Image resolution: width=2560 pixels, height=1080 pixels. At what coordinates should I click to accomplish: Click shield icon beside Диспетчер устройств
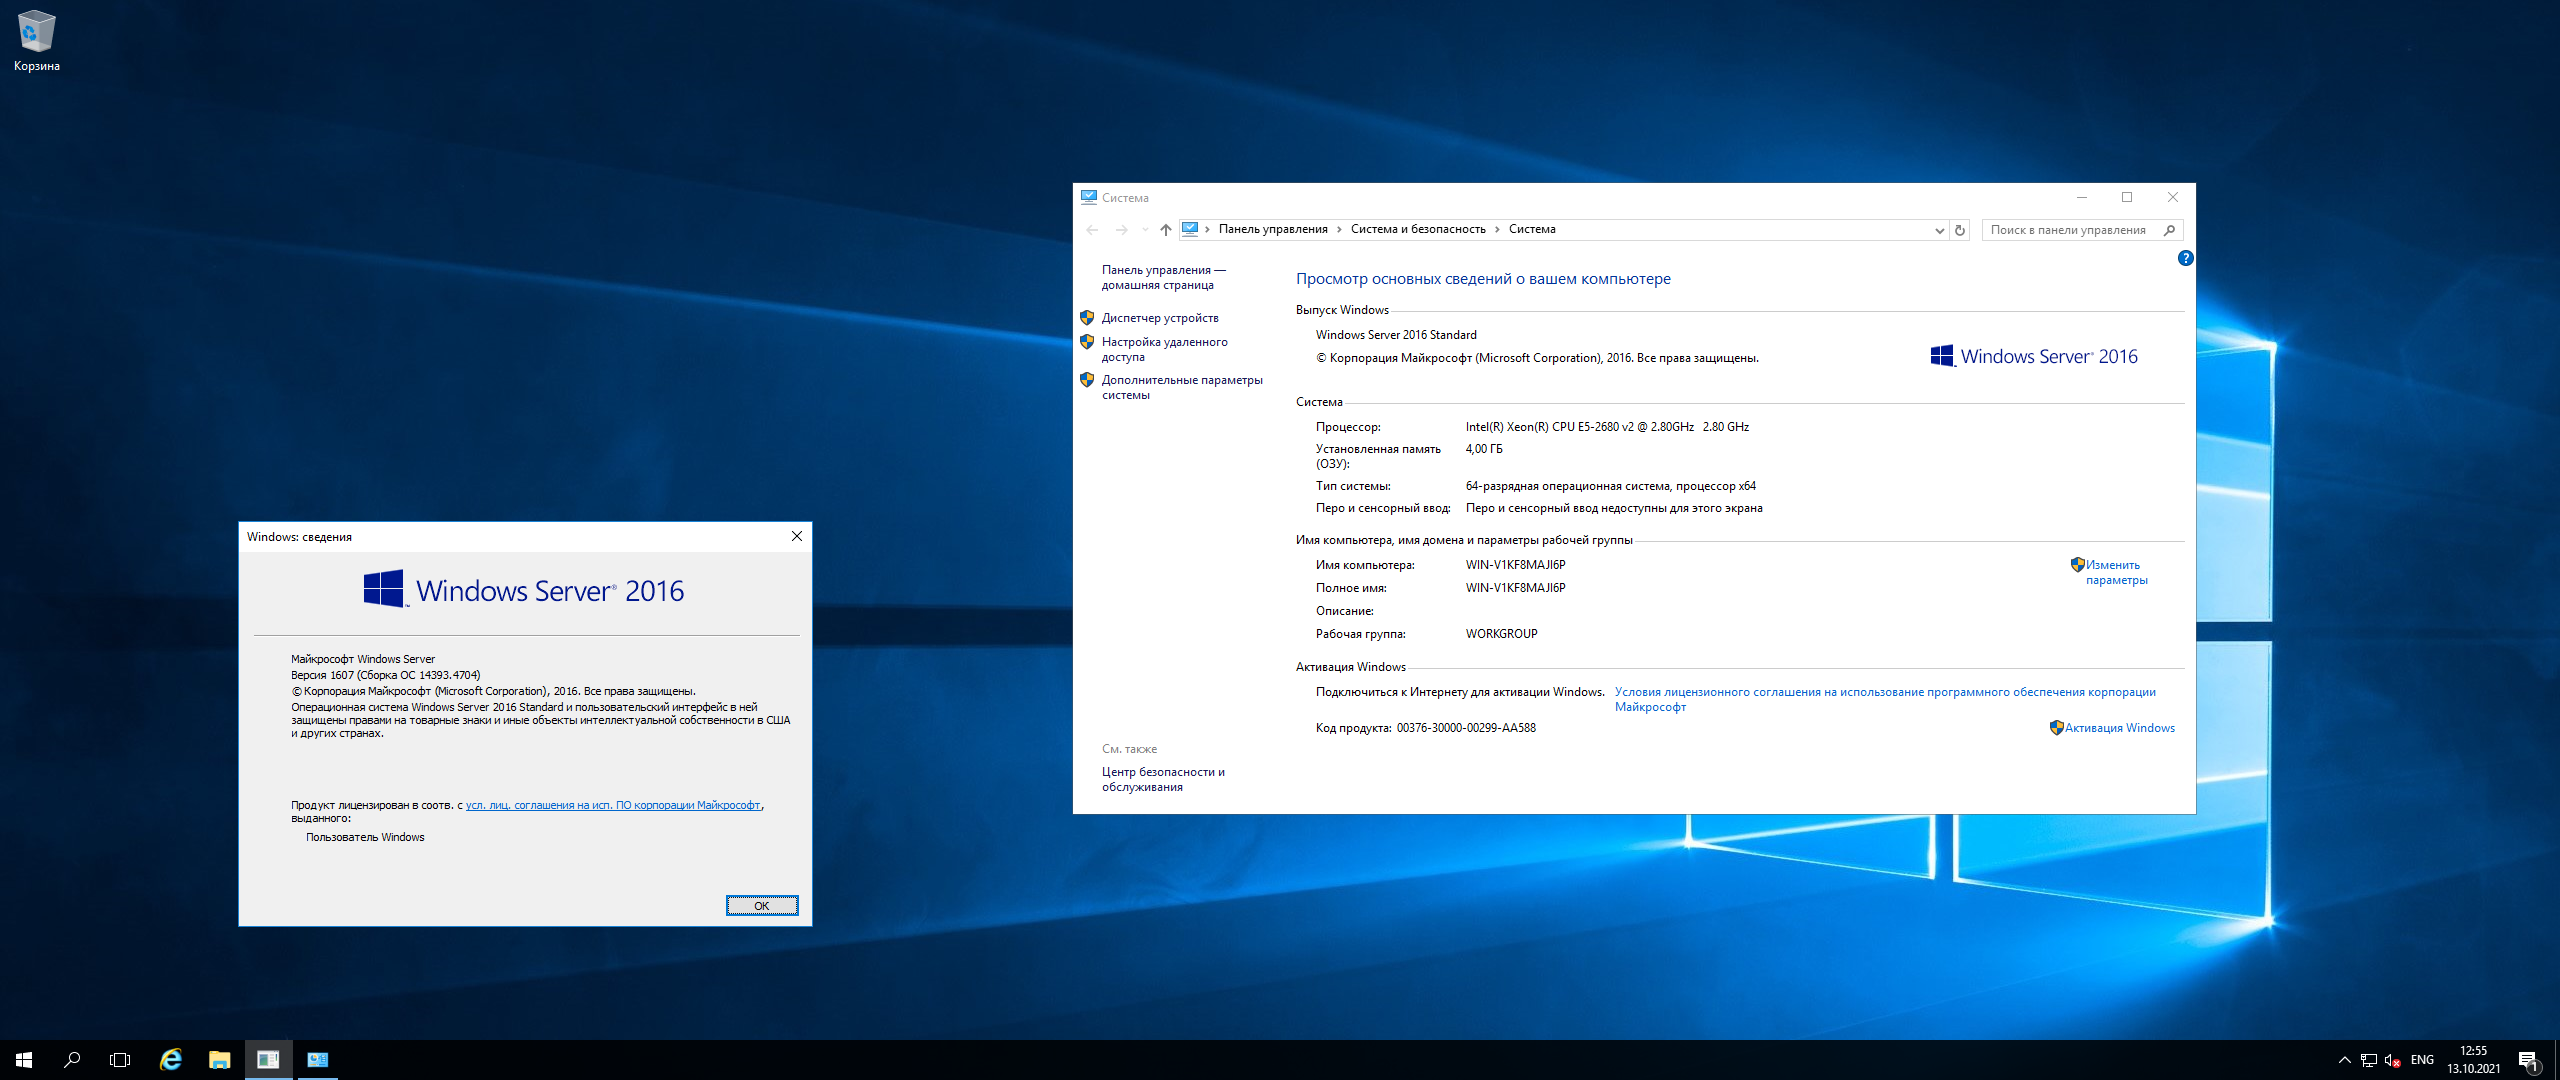[x=1087, y=318]
